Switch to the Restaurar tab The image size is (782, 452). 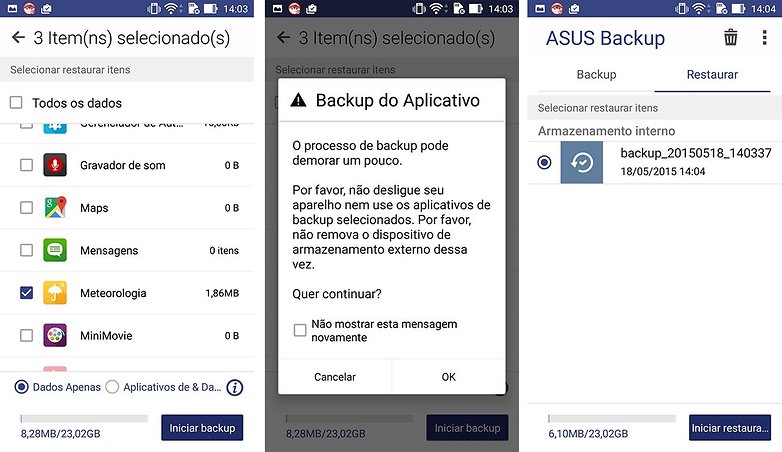pos(712,75)
